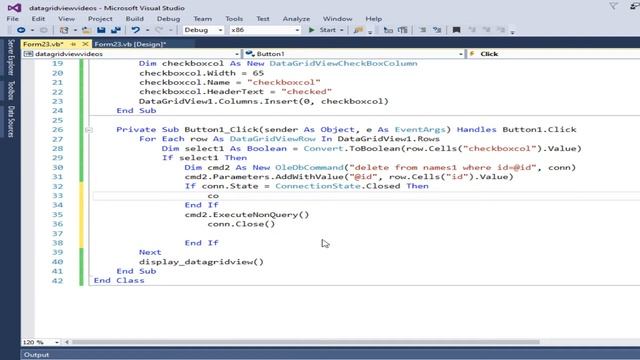Comment out the selected lines
Screen dimensions: 640x360
click(x=422, y=30)
